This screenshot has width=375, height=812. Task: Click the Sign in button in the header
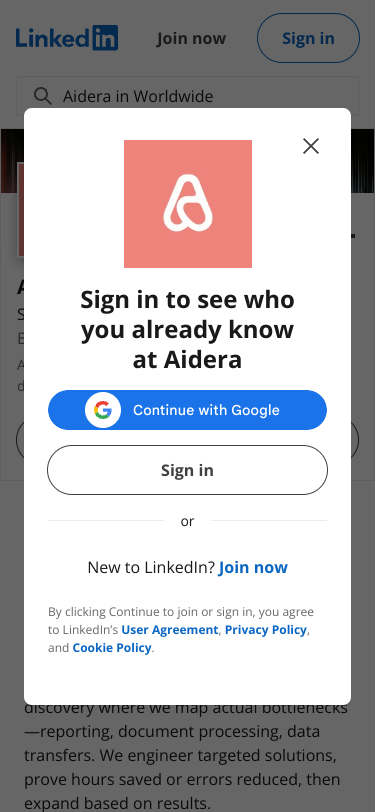click(308, 38)
